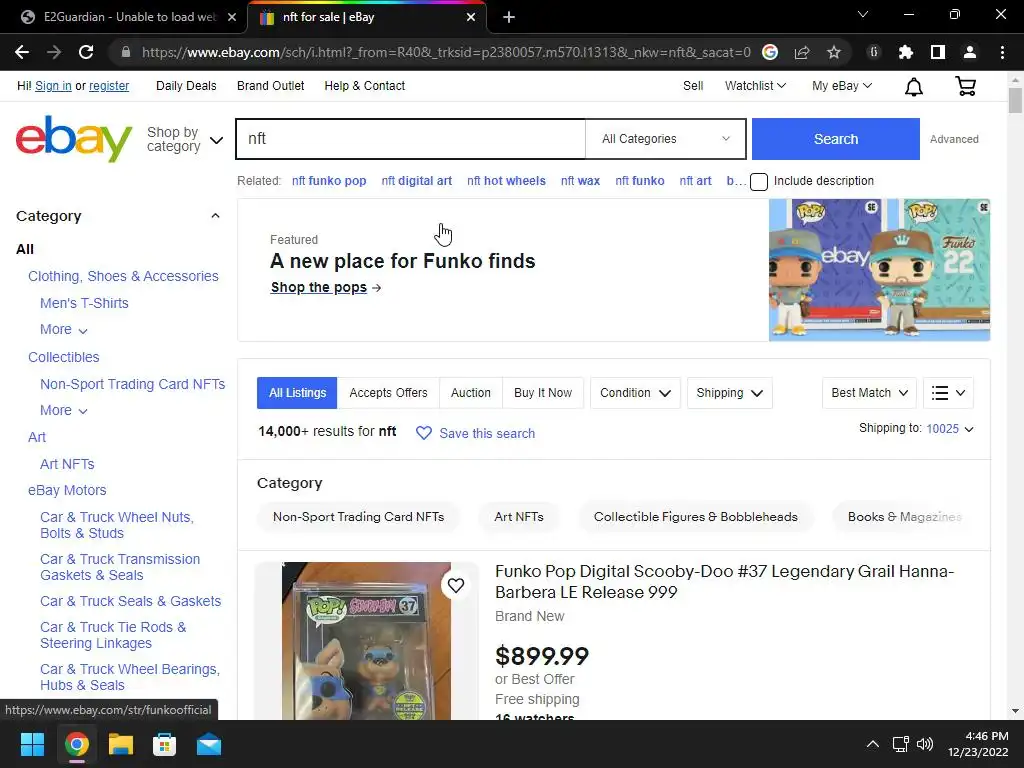
Task: Select the Accepts Offers tab
Action: (x=389, y=393)
